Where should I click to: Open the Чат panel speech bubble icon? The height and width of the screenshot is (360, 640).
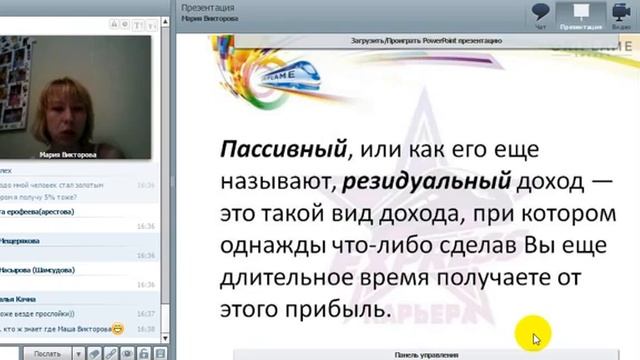click(540, 12)
